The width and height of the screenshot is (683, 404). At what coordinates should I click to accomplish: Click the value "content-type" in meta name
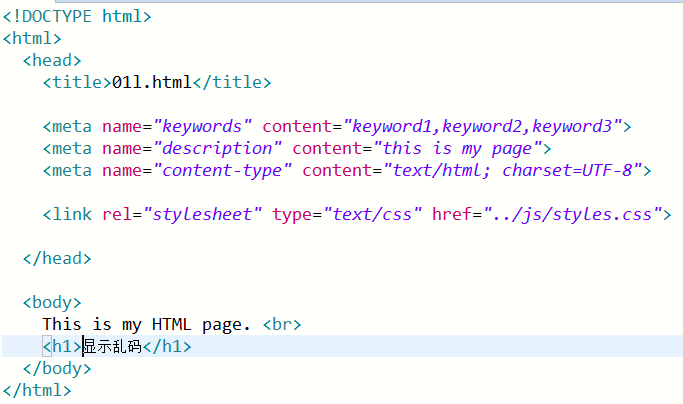[223, 171]
